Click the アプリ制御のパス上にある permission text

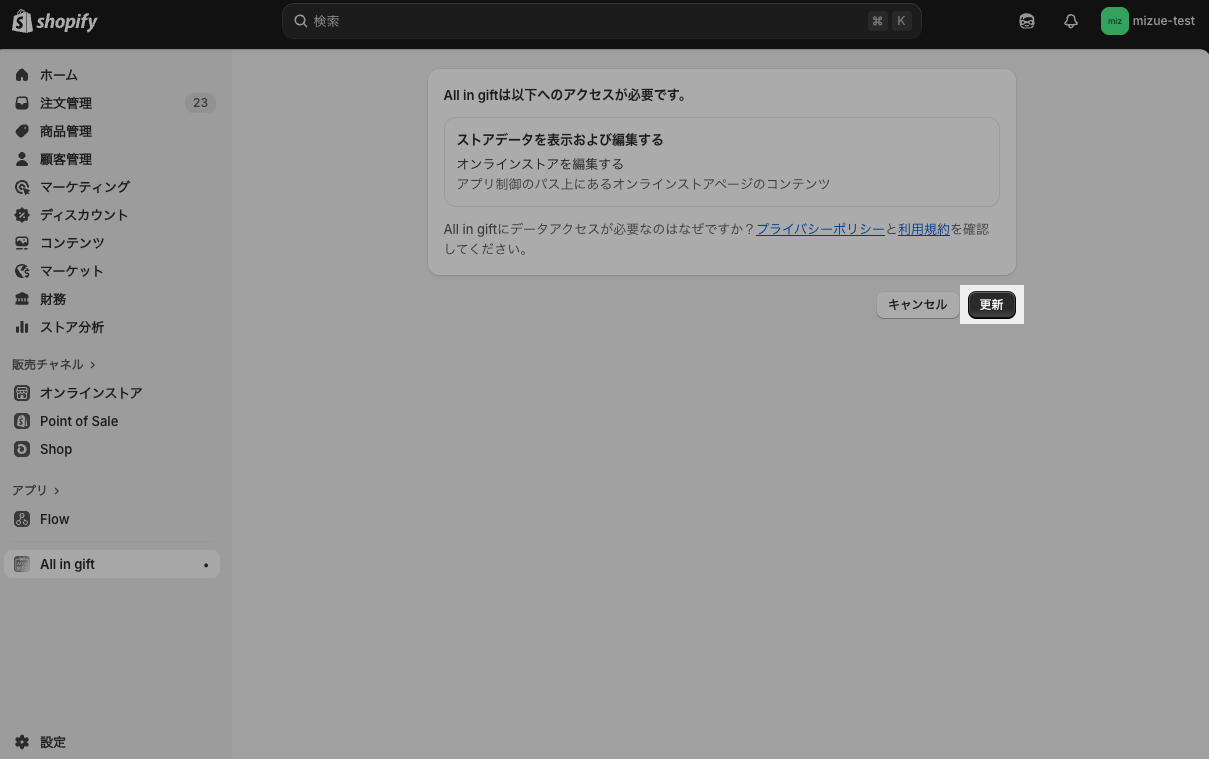[x=643, y=184]
